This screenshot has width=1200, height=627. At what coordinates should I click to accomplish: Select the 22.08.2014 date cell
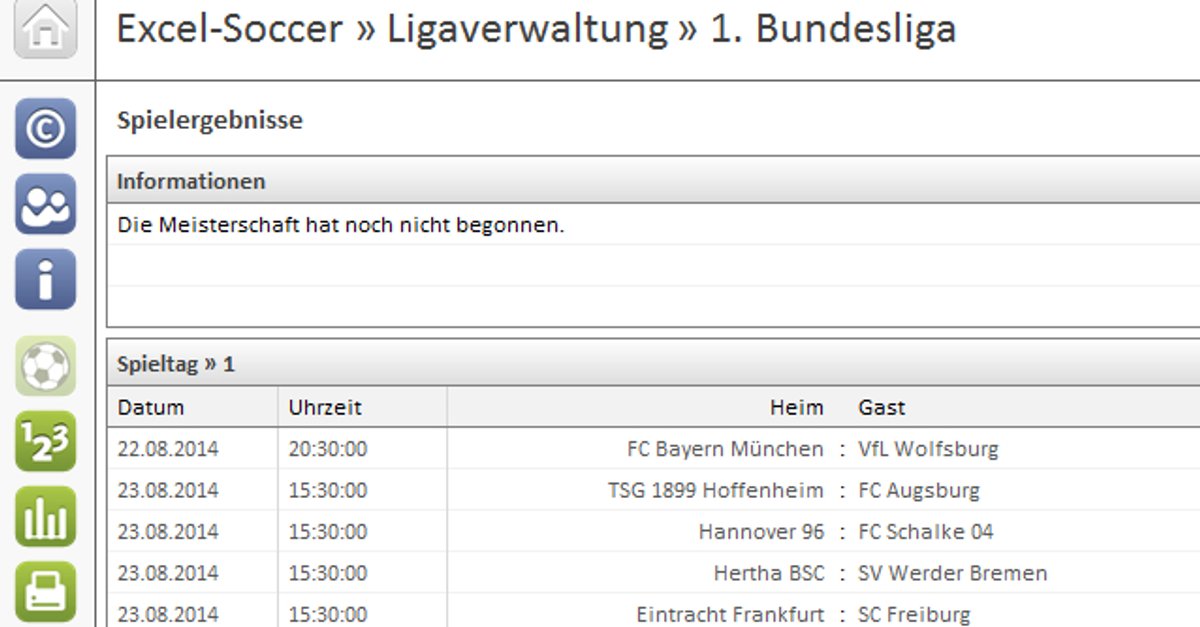click(x=168, y=449)
